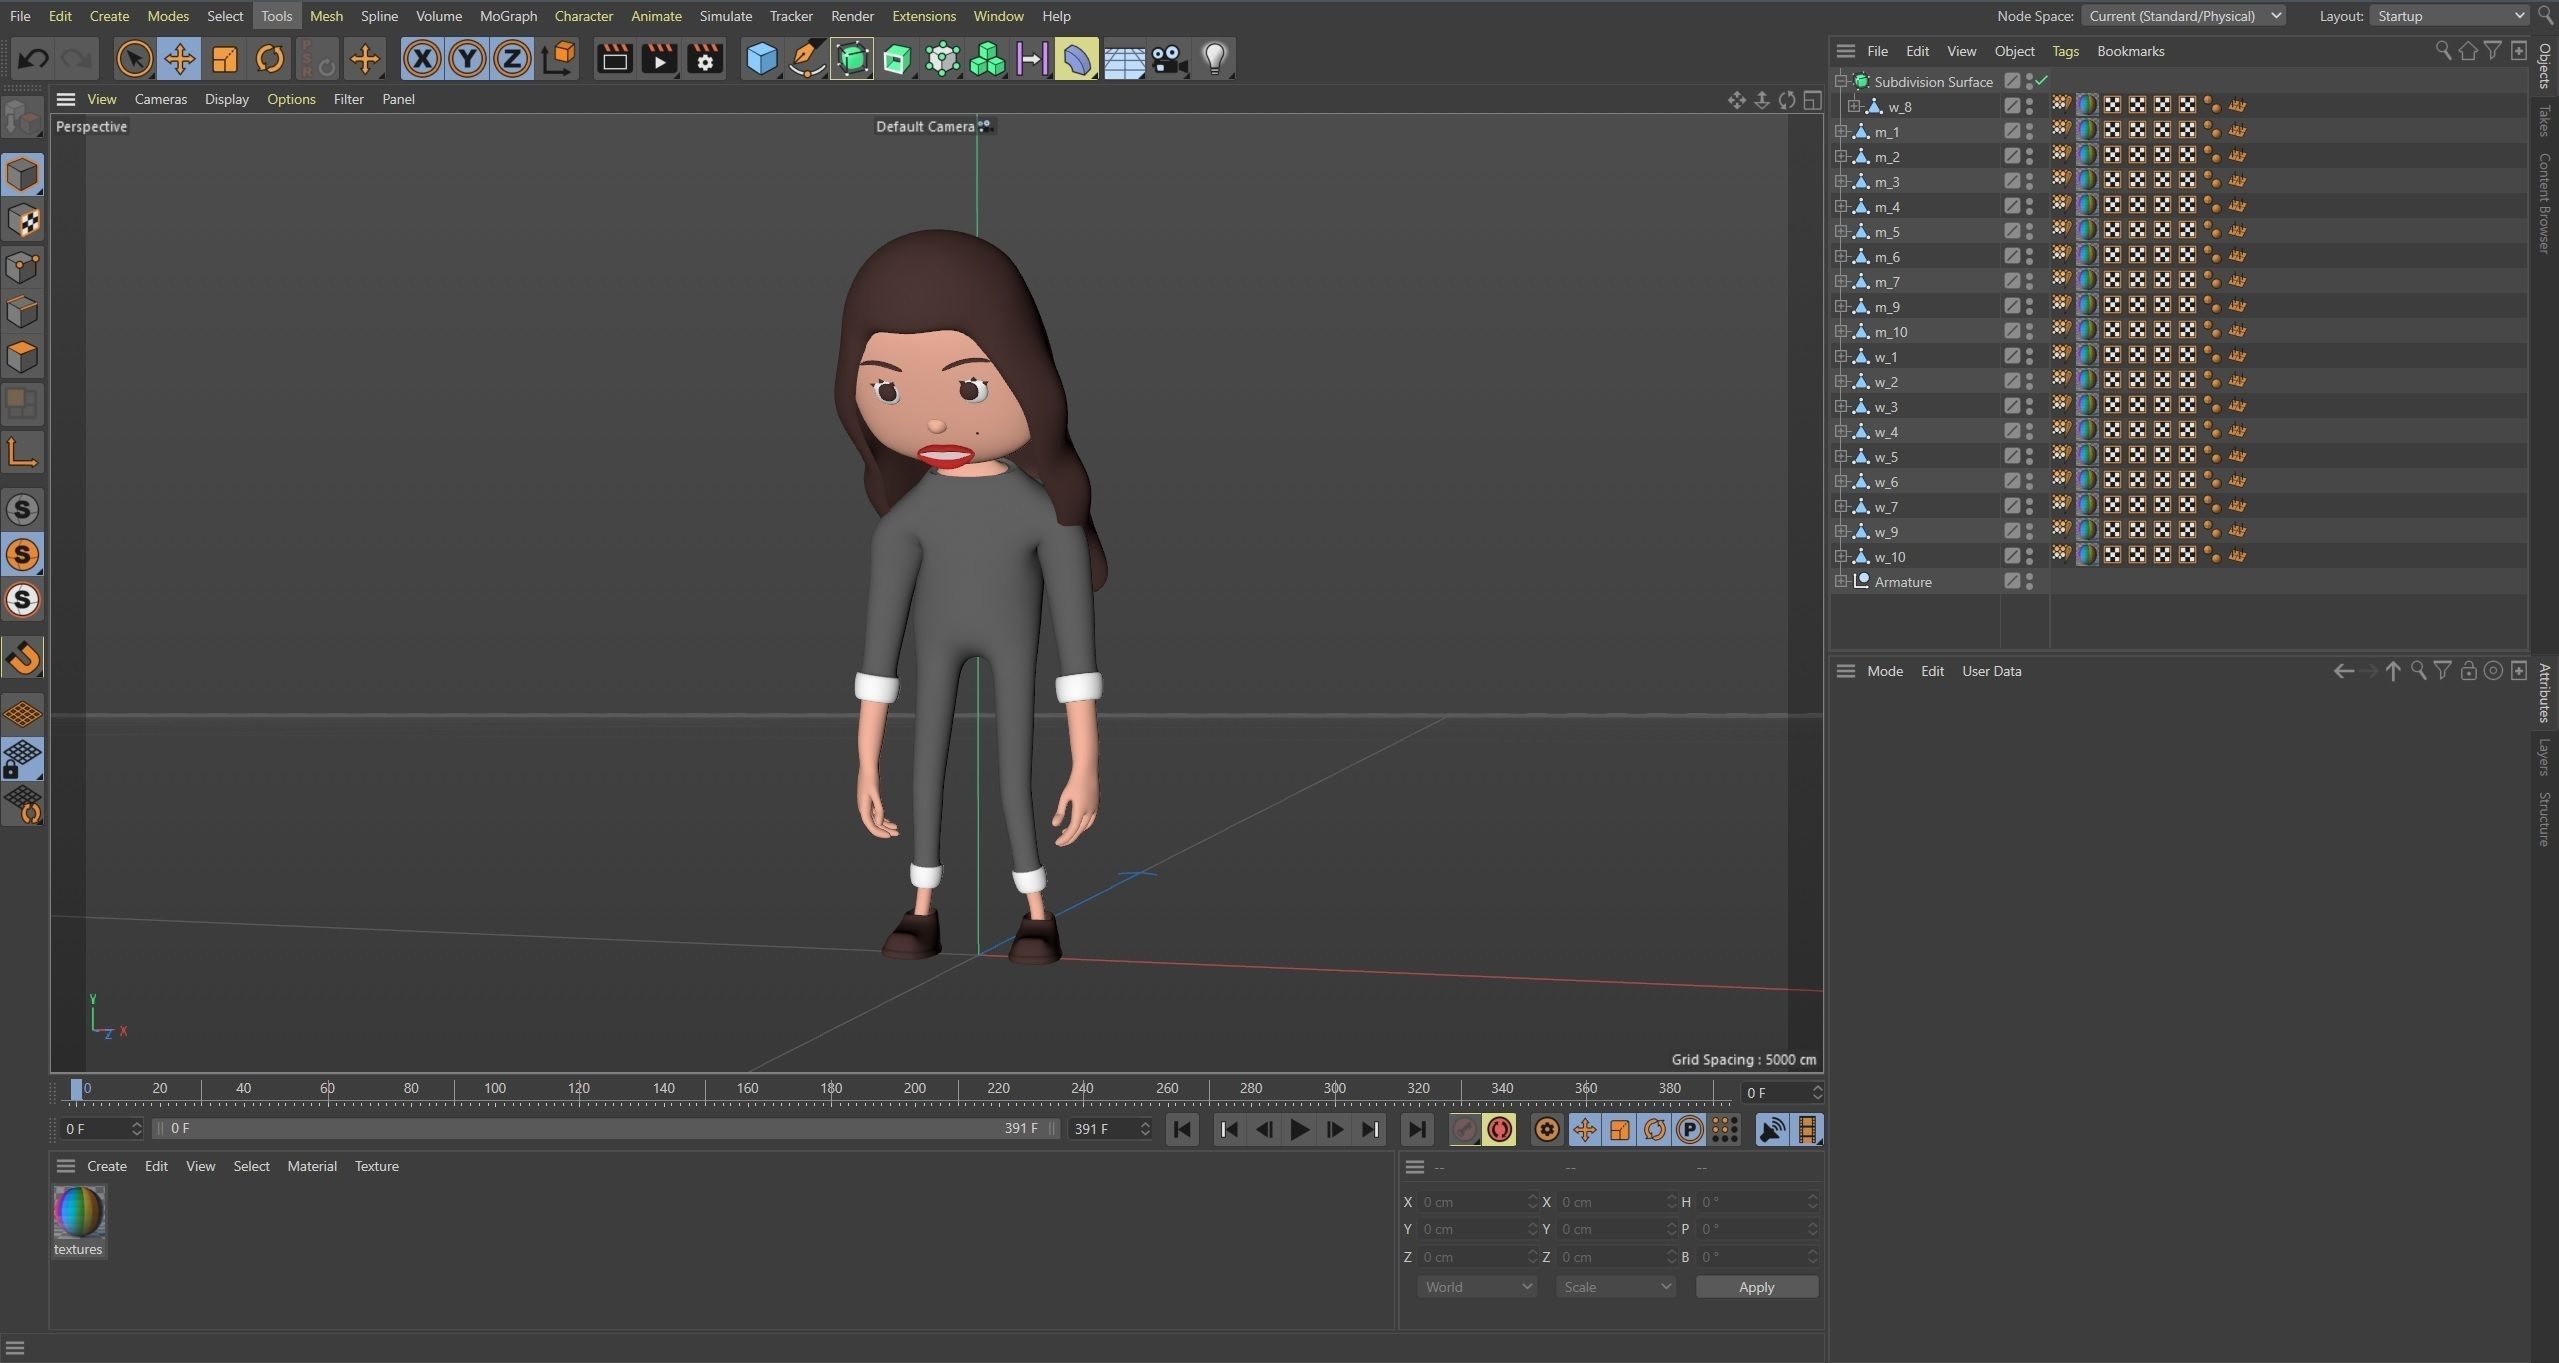Click the Camera object icon
The image size is (2559, 1363).
click(1169, 59)
